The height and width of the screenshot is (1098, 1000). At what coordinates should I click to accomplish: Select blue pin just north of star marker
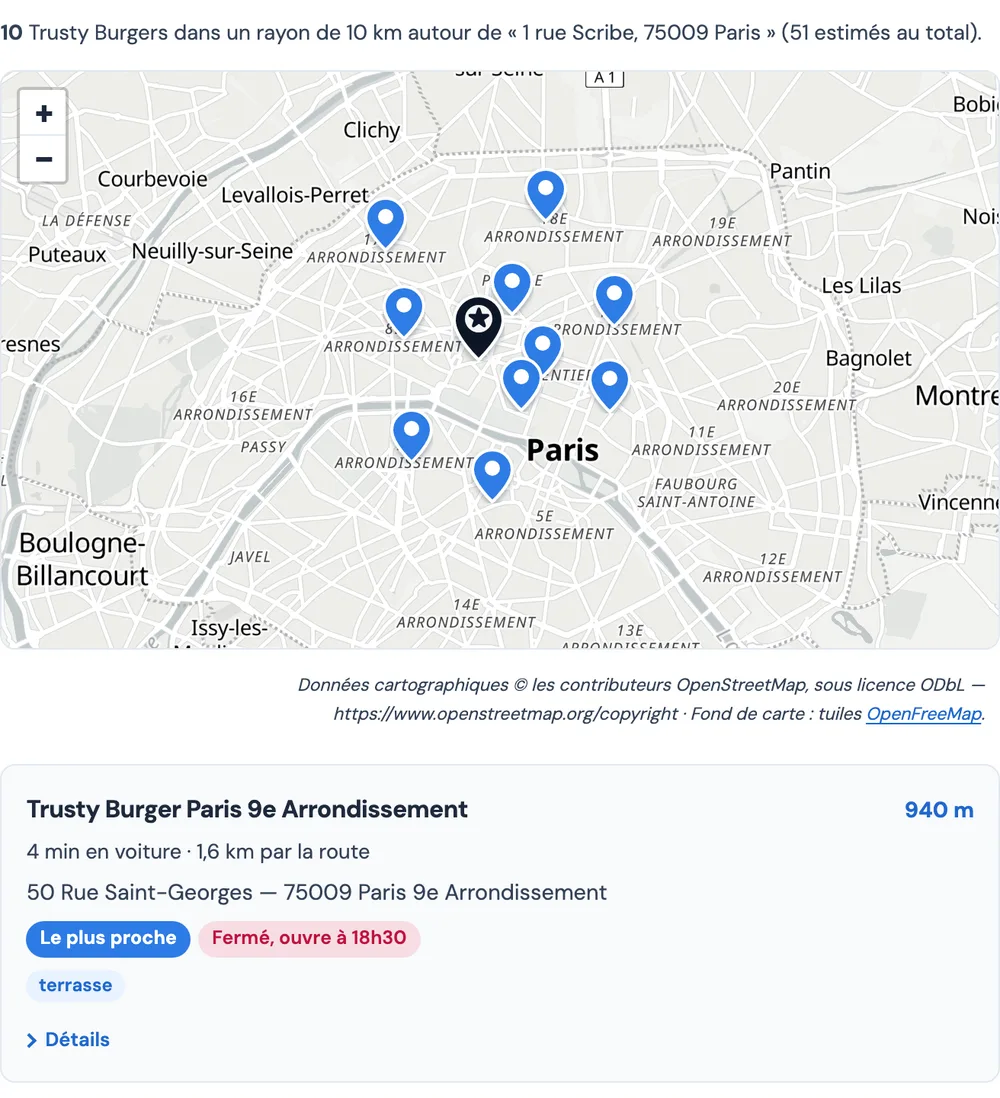click(513, 288)
